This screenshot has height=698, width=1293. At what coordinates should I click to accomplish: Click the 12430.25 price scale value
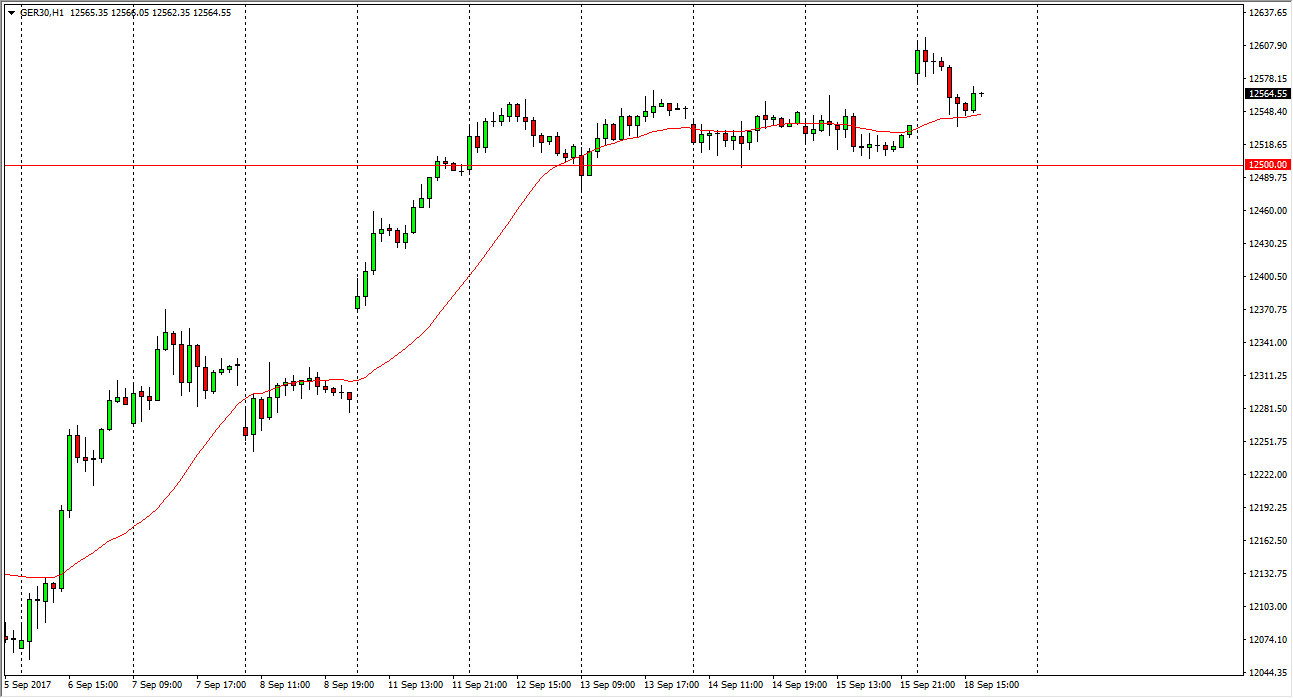1267,244
